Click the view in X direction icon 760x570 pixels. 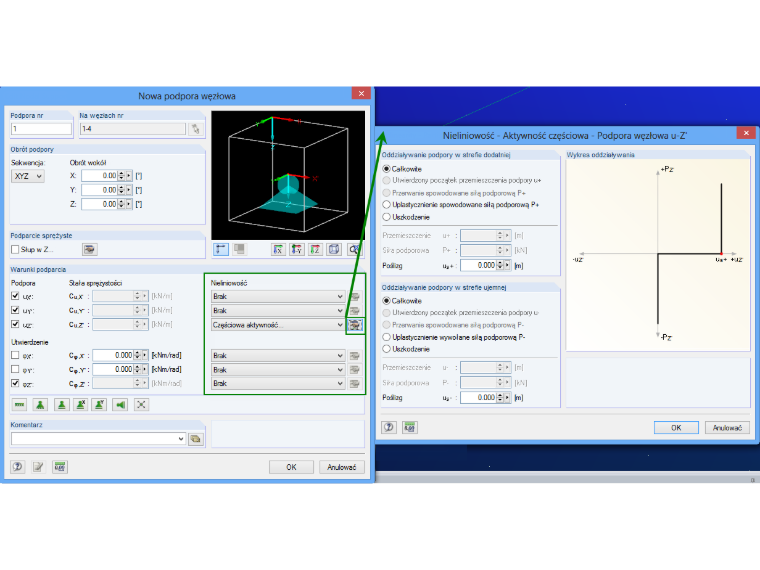[278, 250]
